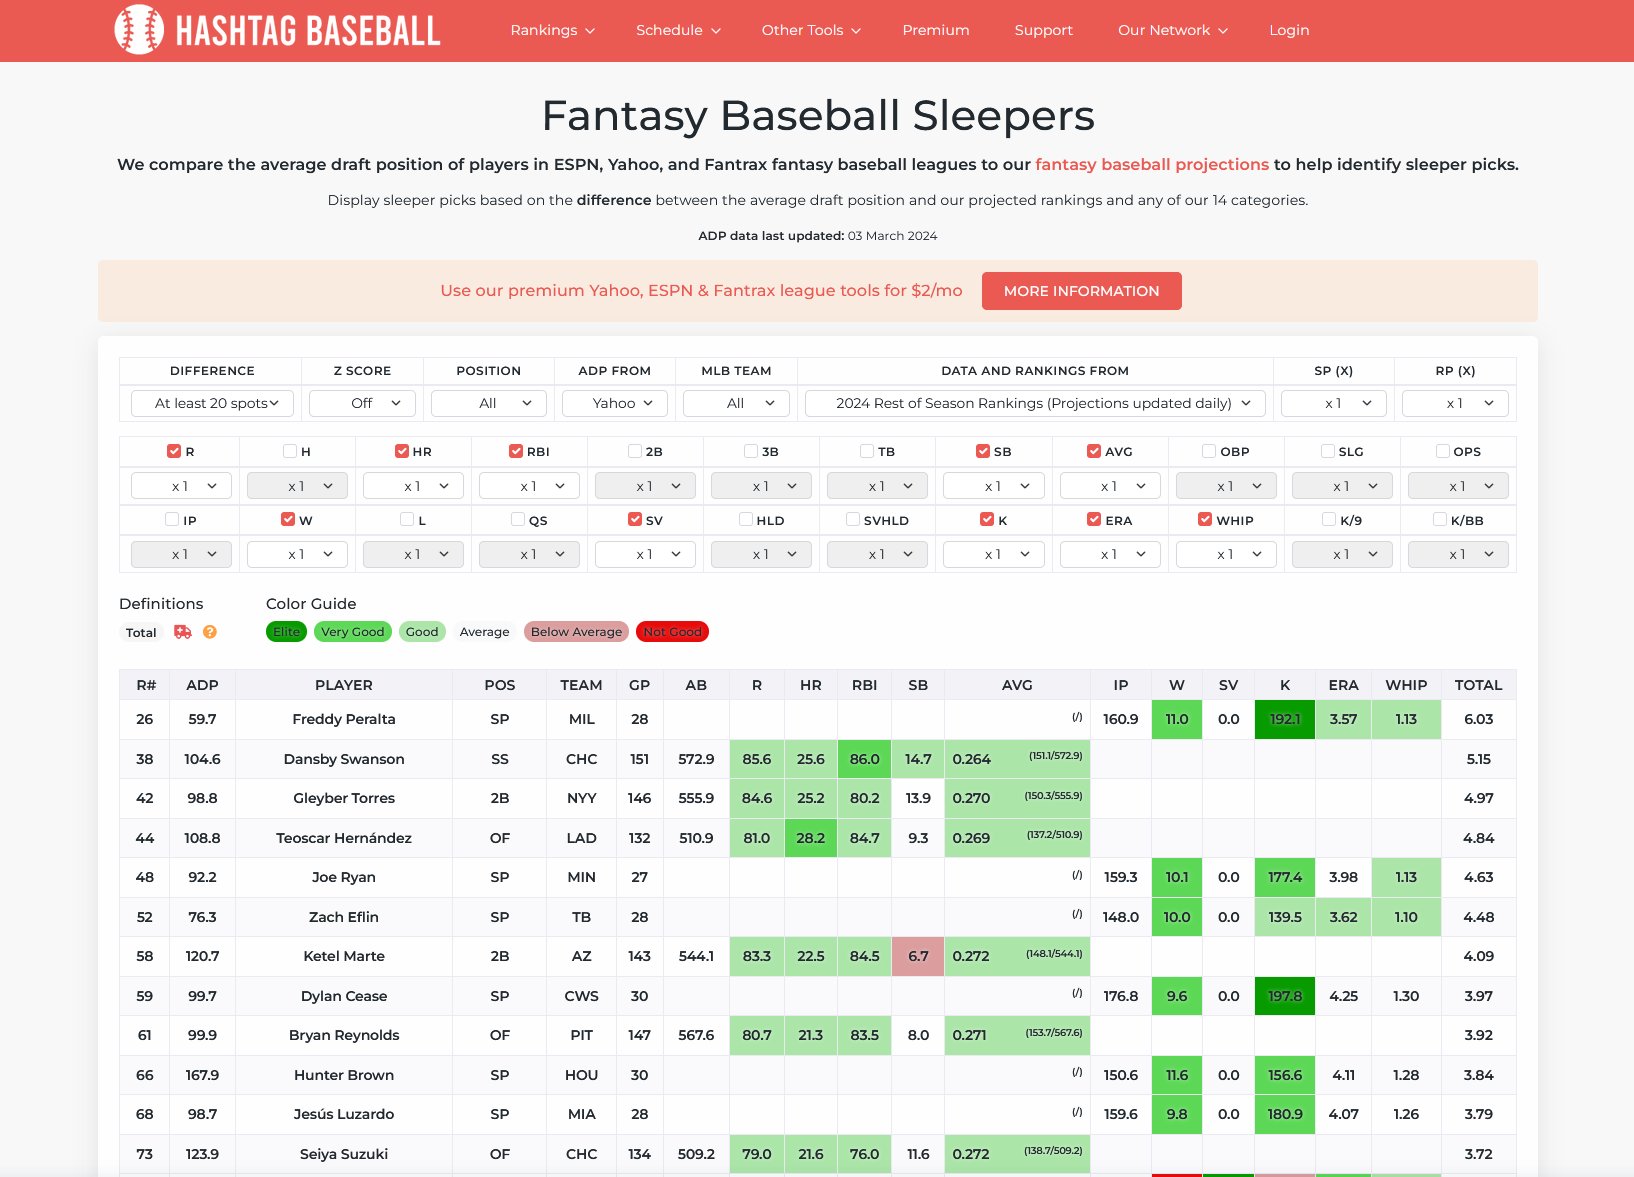Sort by the WHIP column header
The image size is (1634, 1177).
pyautogui.click(x=1406, y=685)
